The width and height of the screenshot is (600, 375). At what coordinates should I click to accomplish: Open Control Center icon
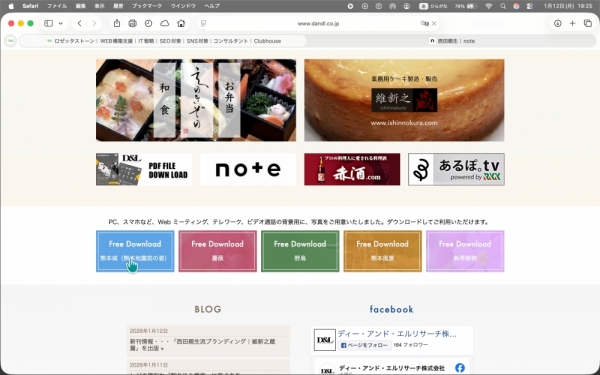pos(530,6)
